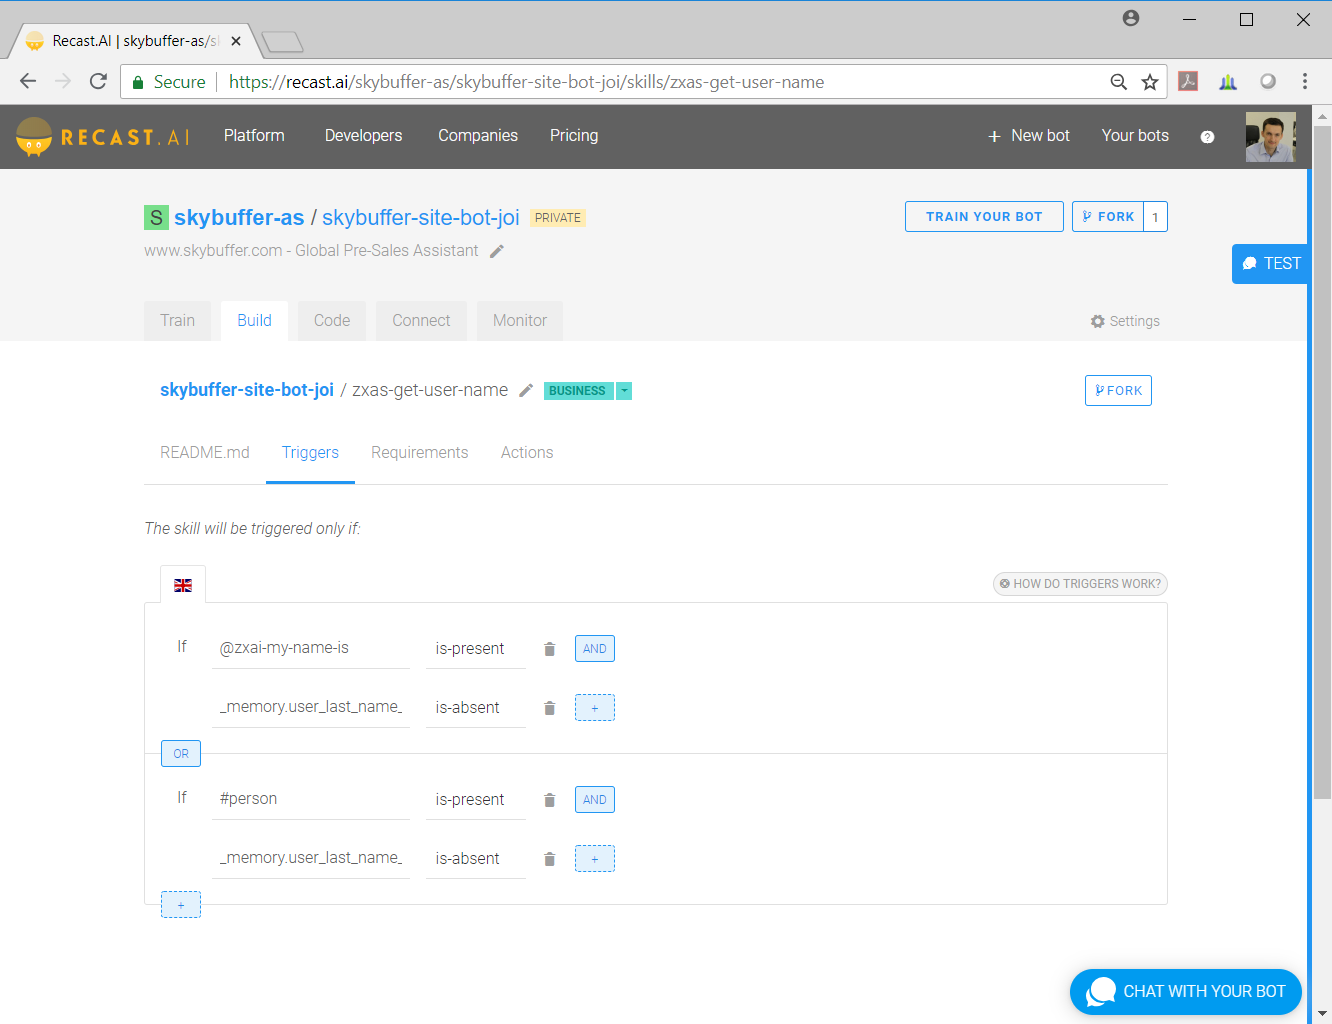1332x1024 pixels.
Task: Click the browser forward arrow
Action: 63,82
